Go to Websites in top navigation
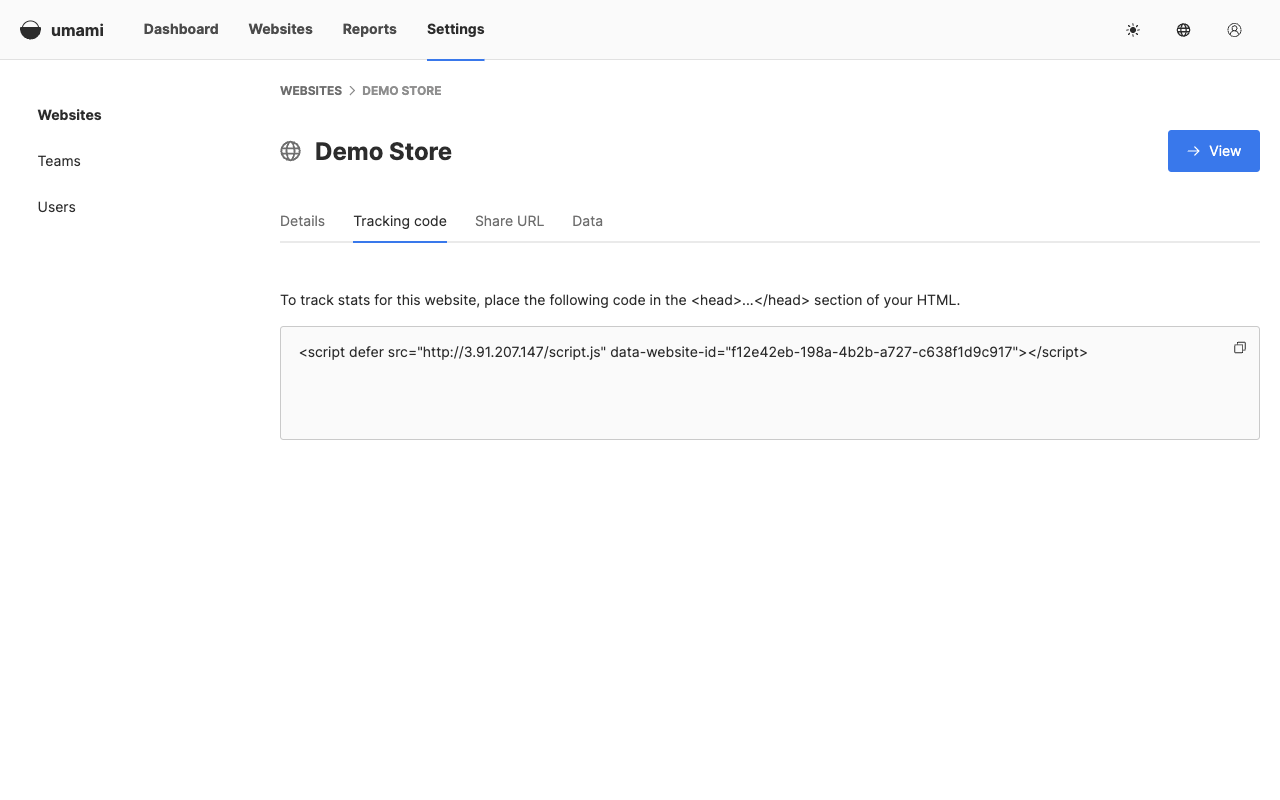The height and width of the screenshot is (800, 1280). pos(281,29)
